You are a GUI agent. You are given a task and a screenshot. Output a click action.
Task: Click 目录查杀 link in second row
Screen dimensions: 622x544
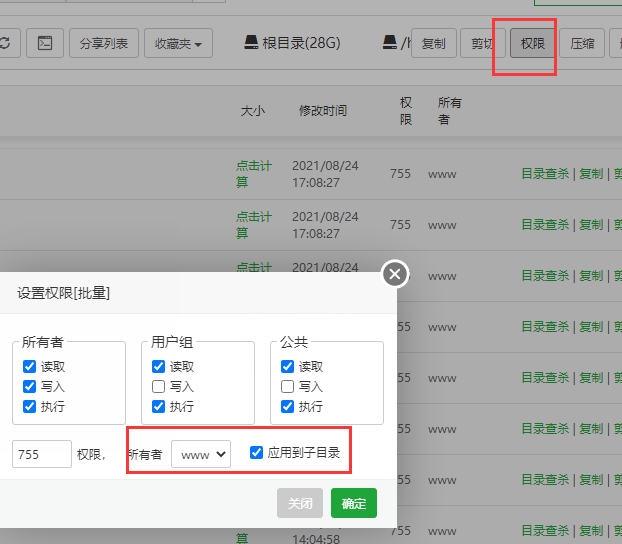click(545, 225)
